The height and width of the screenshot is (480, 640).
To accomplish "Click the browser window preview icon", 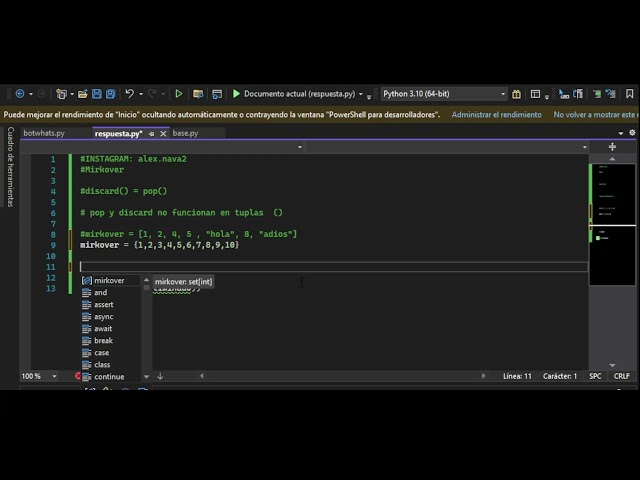I will (x=217, y=94).
